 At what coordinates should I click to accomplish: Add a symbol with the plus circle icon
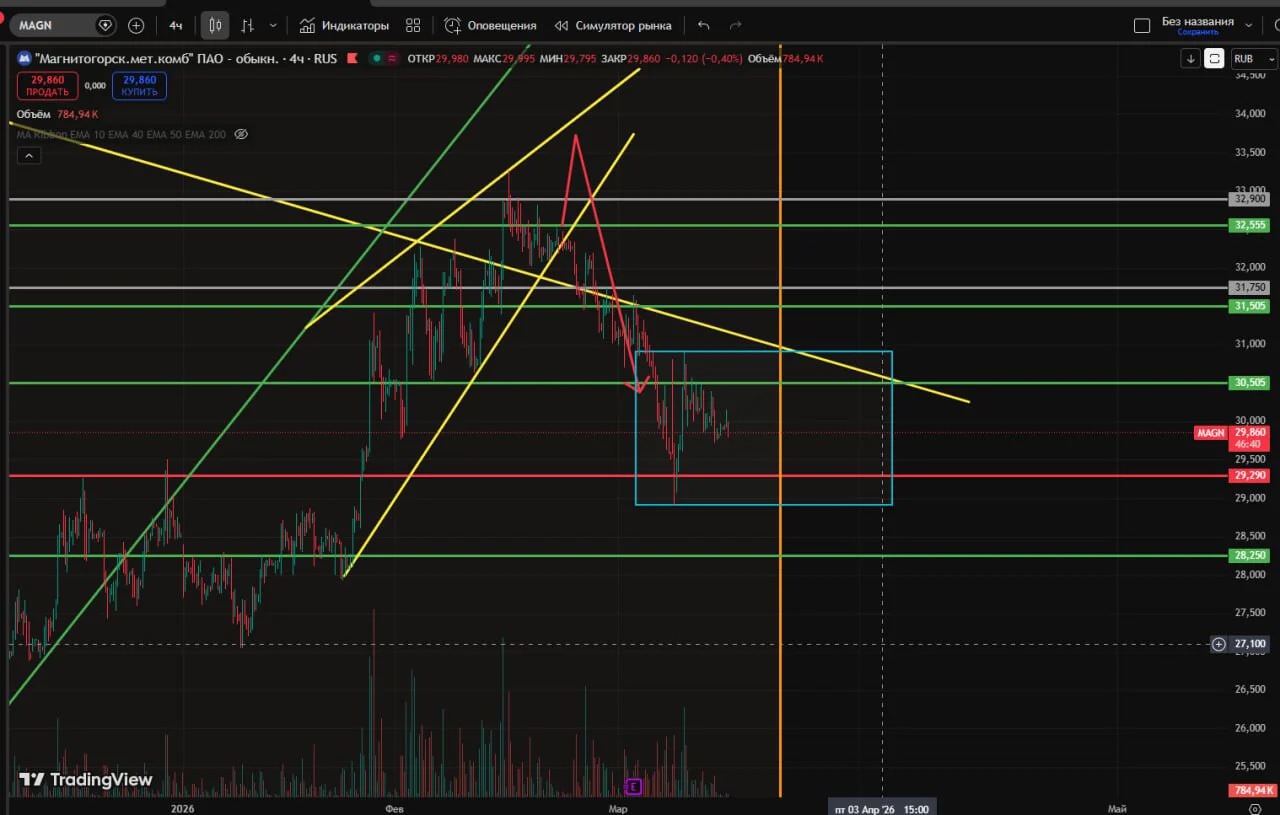point(136,25)
